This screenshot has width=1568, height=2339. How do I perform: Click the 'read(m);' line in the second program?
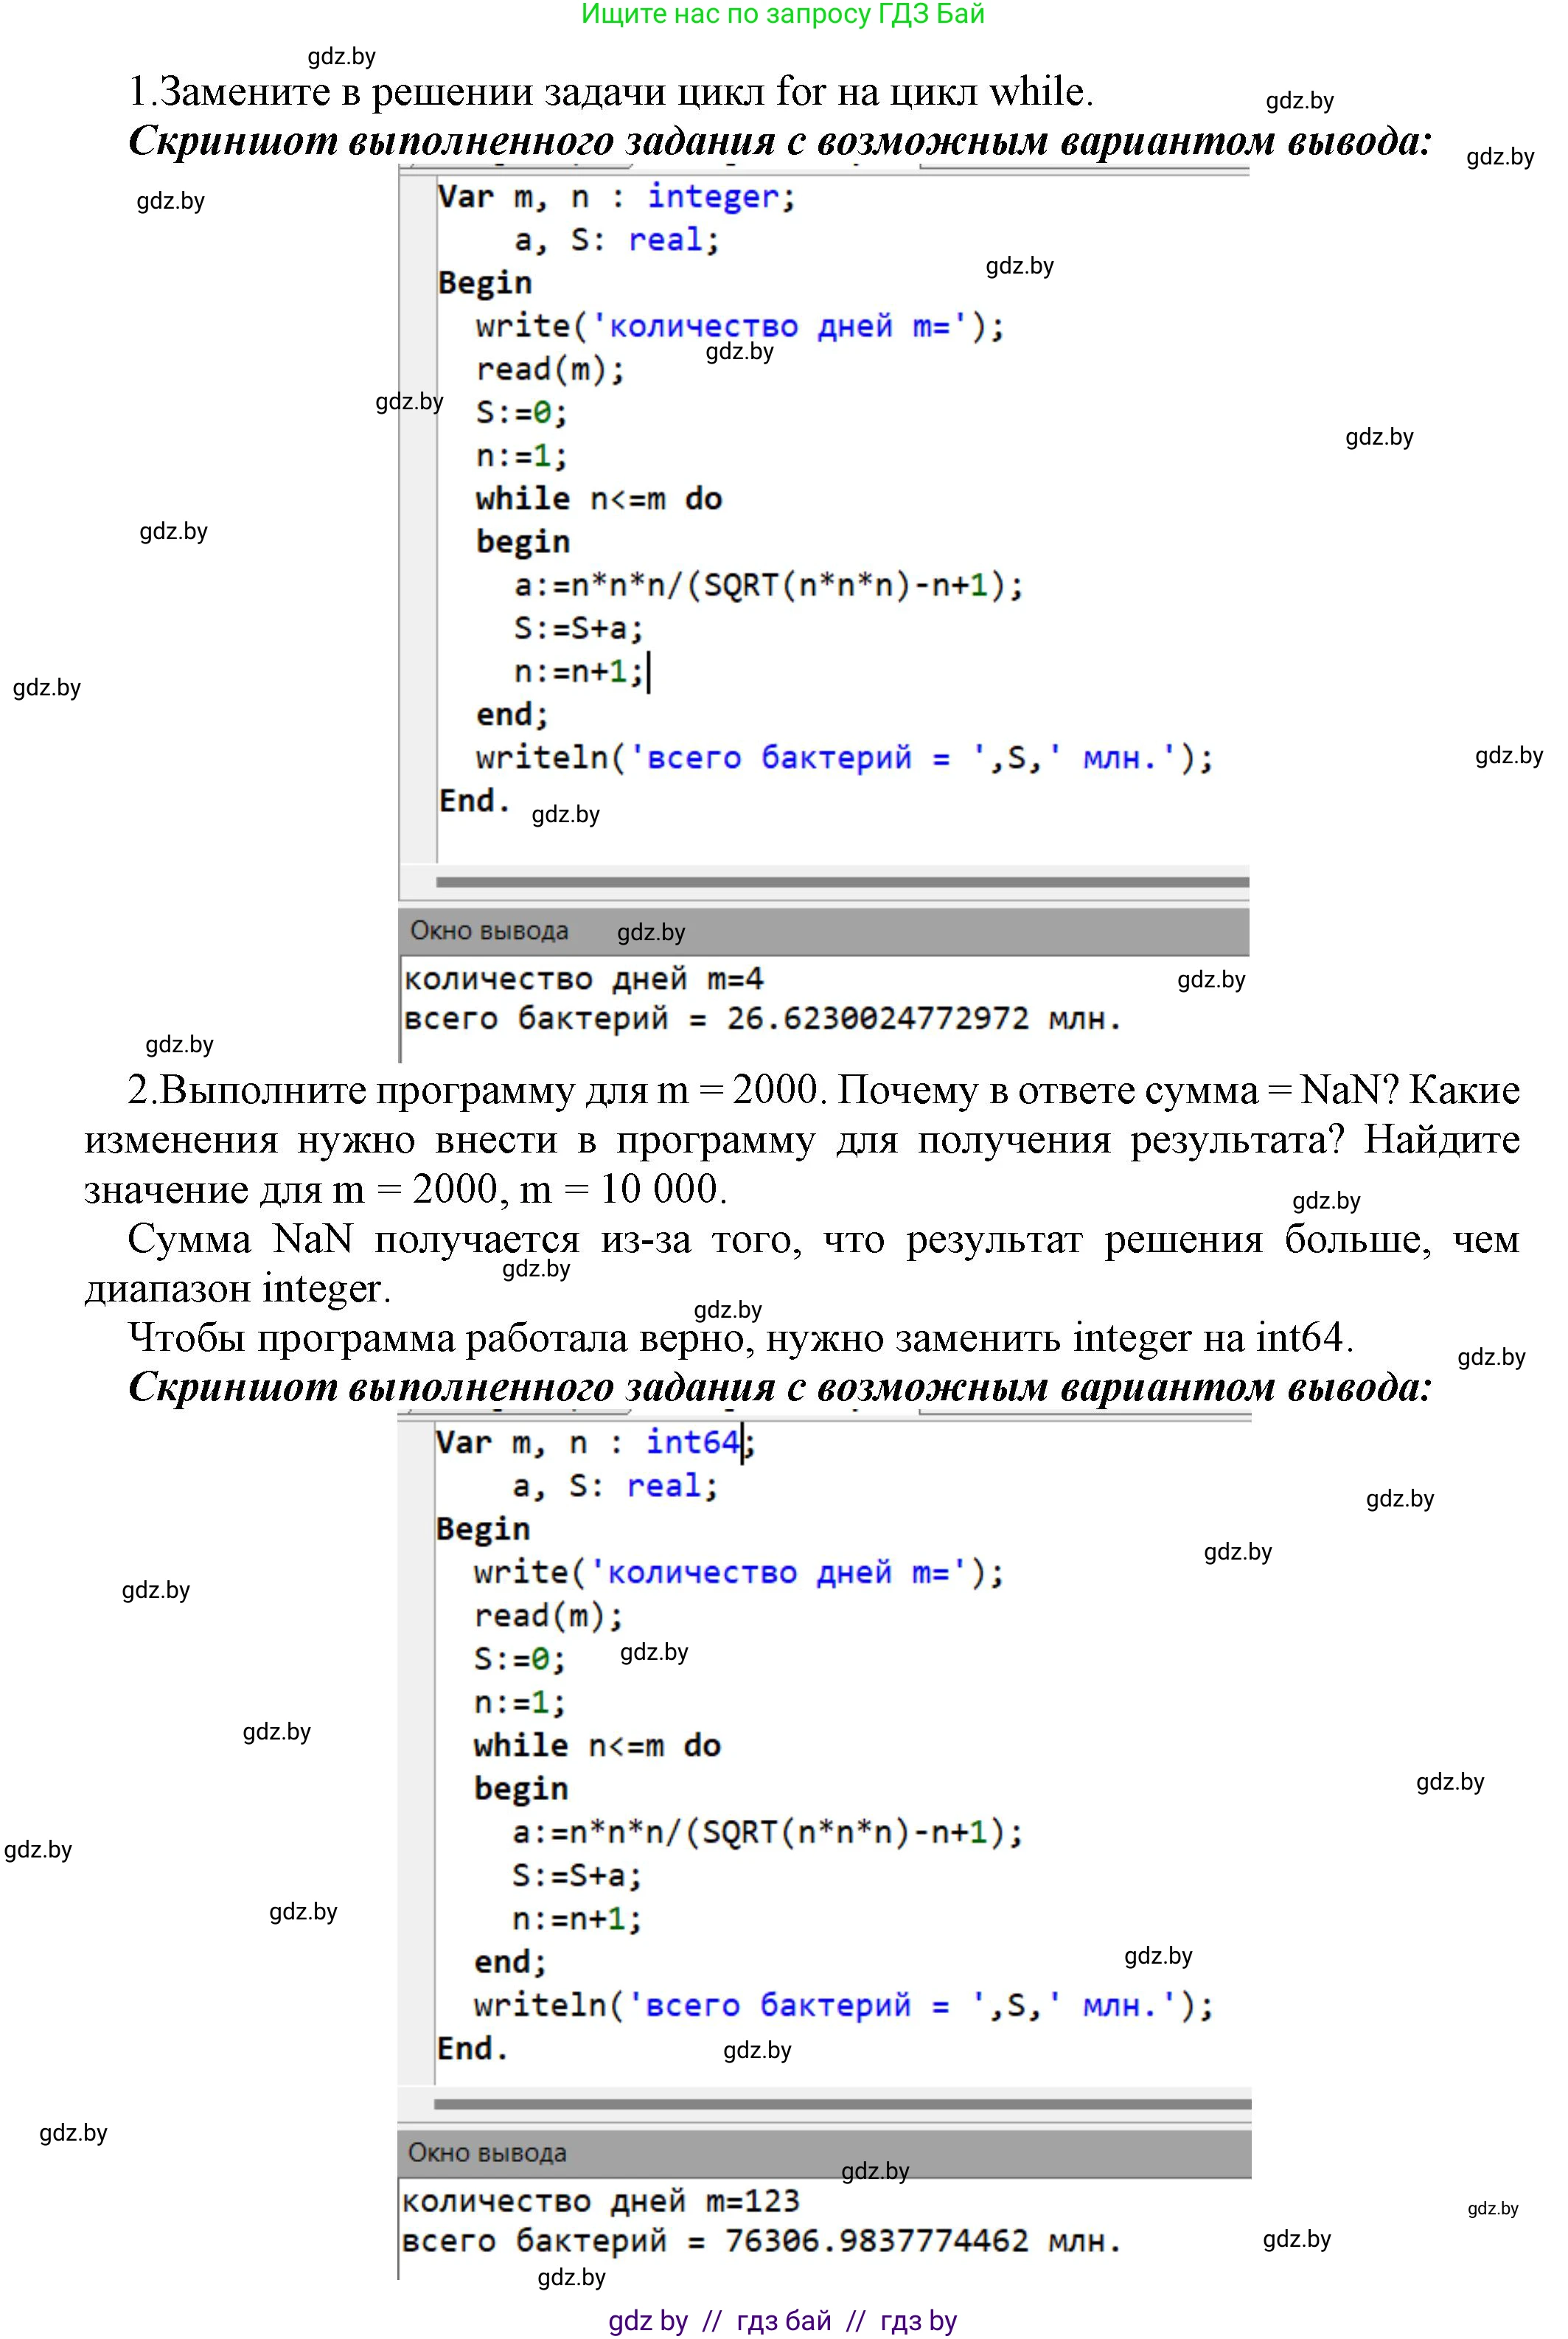548,1616
